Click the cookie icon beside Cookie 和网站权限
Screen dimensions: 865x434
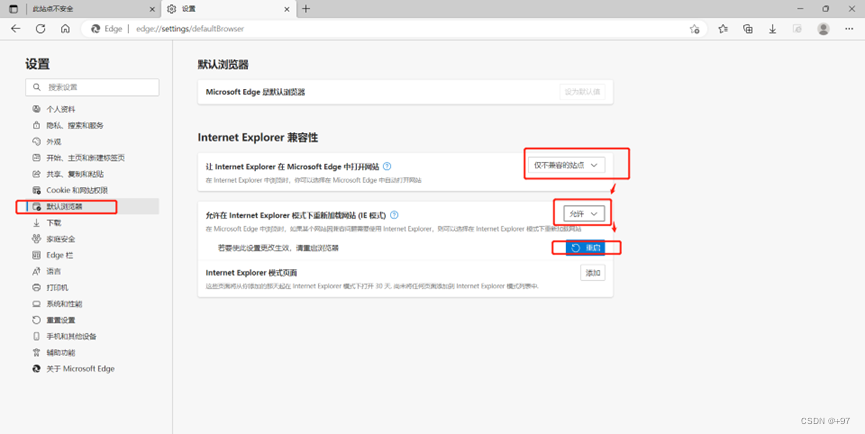tap(36, 190)
